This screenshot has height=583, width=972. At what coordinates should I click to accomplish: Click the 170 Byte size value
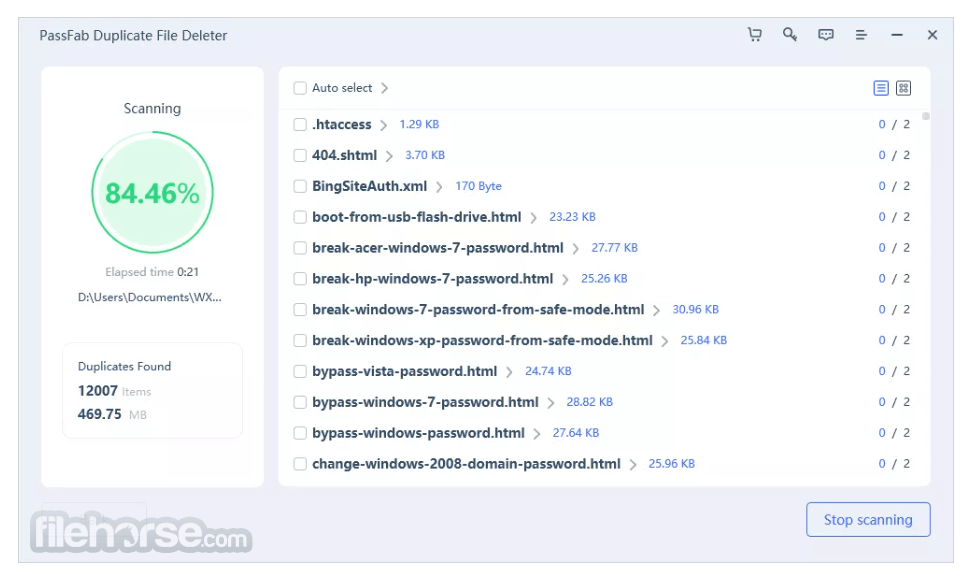pos(479,186)
